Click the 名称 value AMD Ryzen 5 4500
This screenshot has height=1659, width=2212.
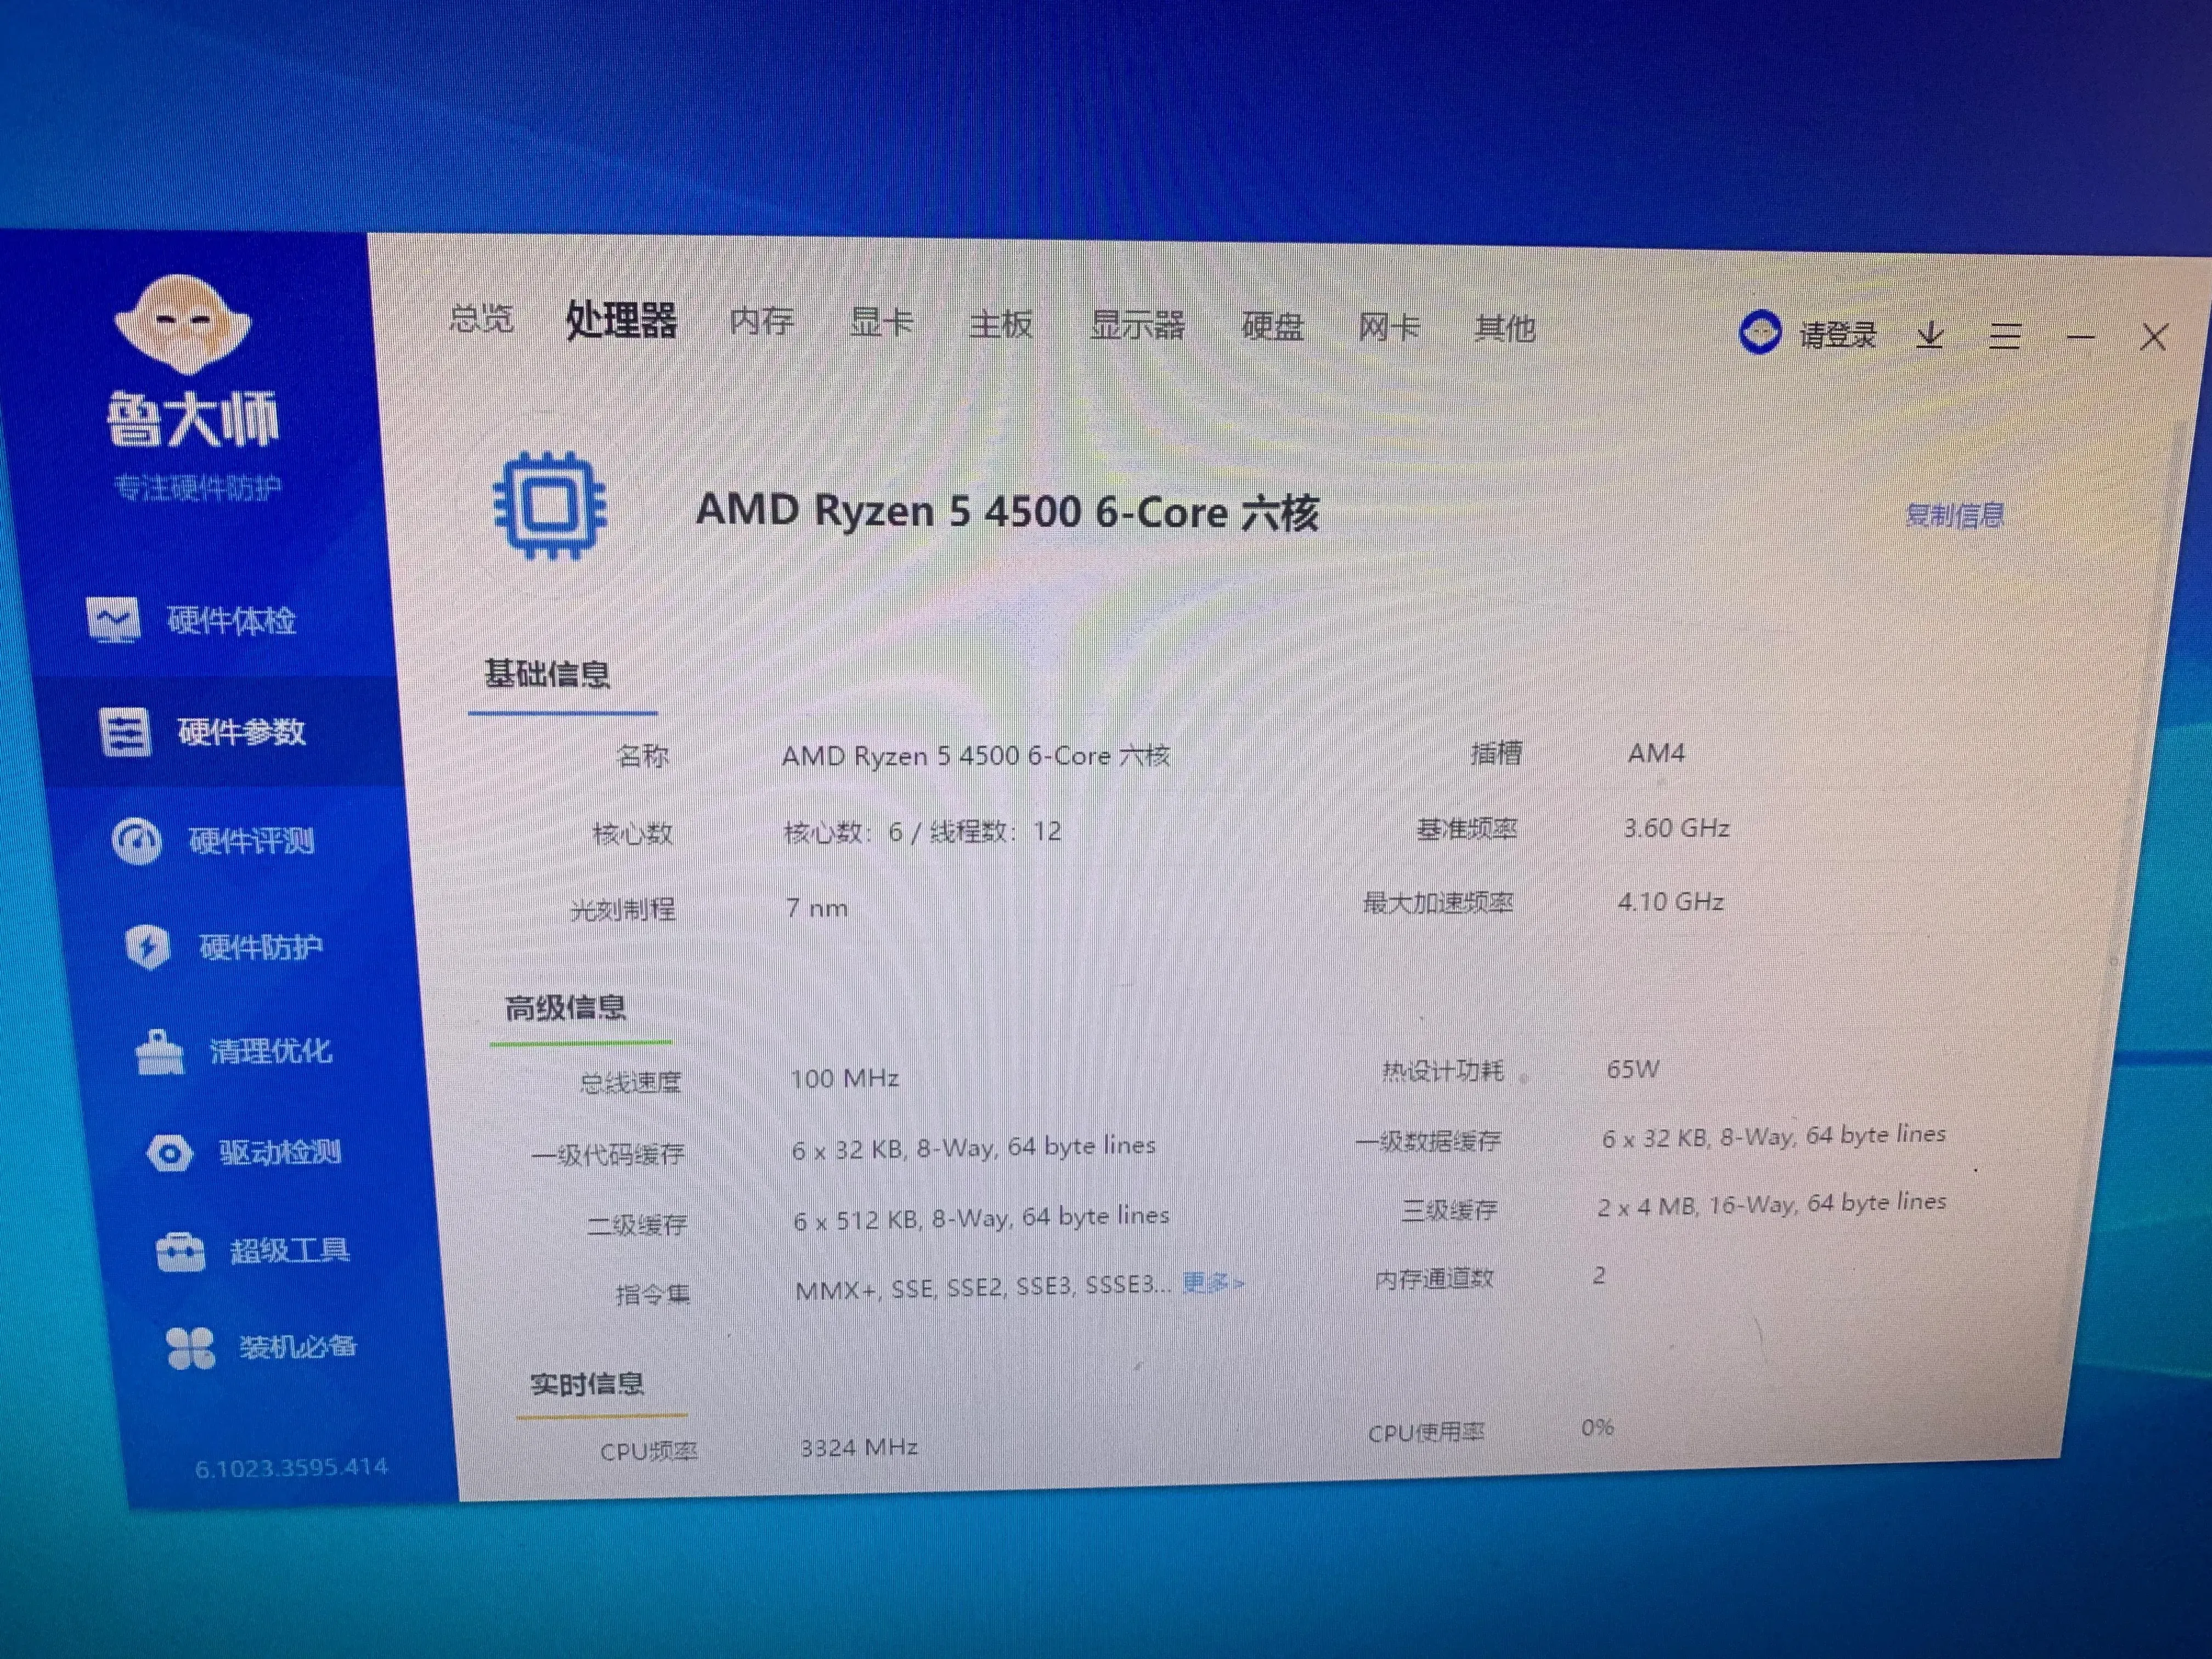pyautogui.click(x=976, y=756)
